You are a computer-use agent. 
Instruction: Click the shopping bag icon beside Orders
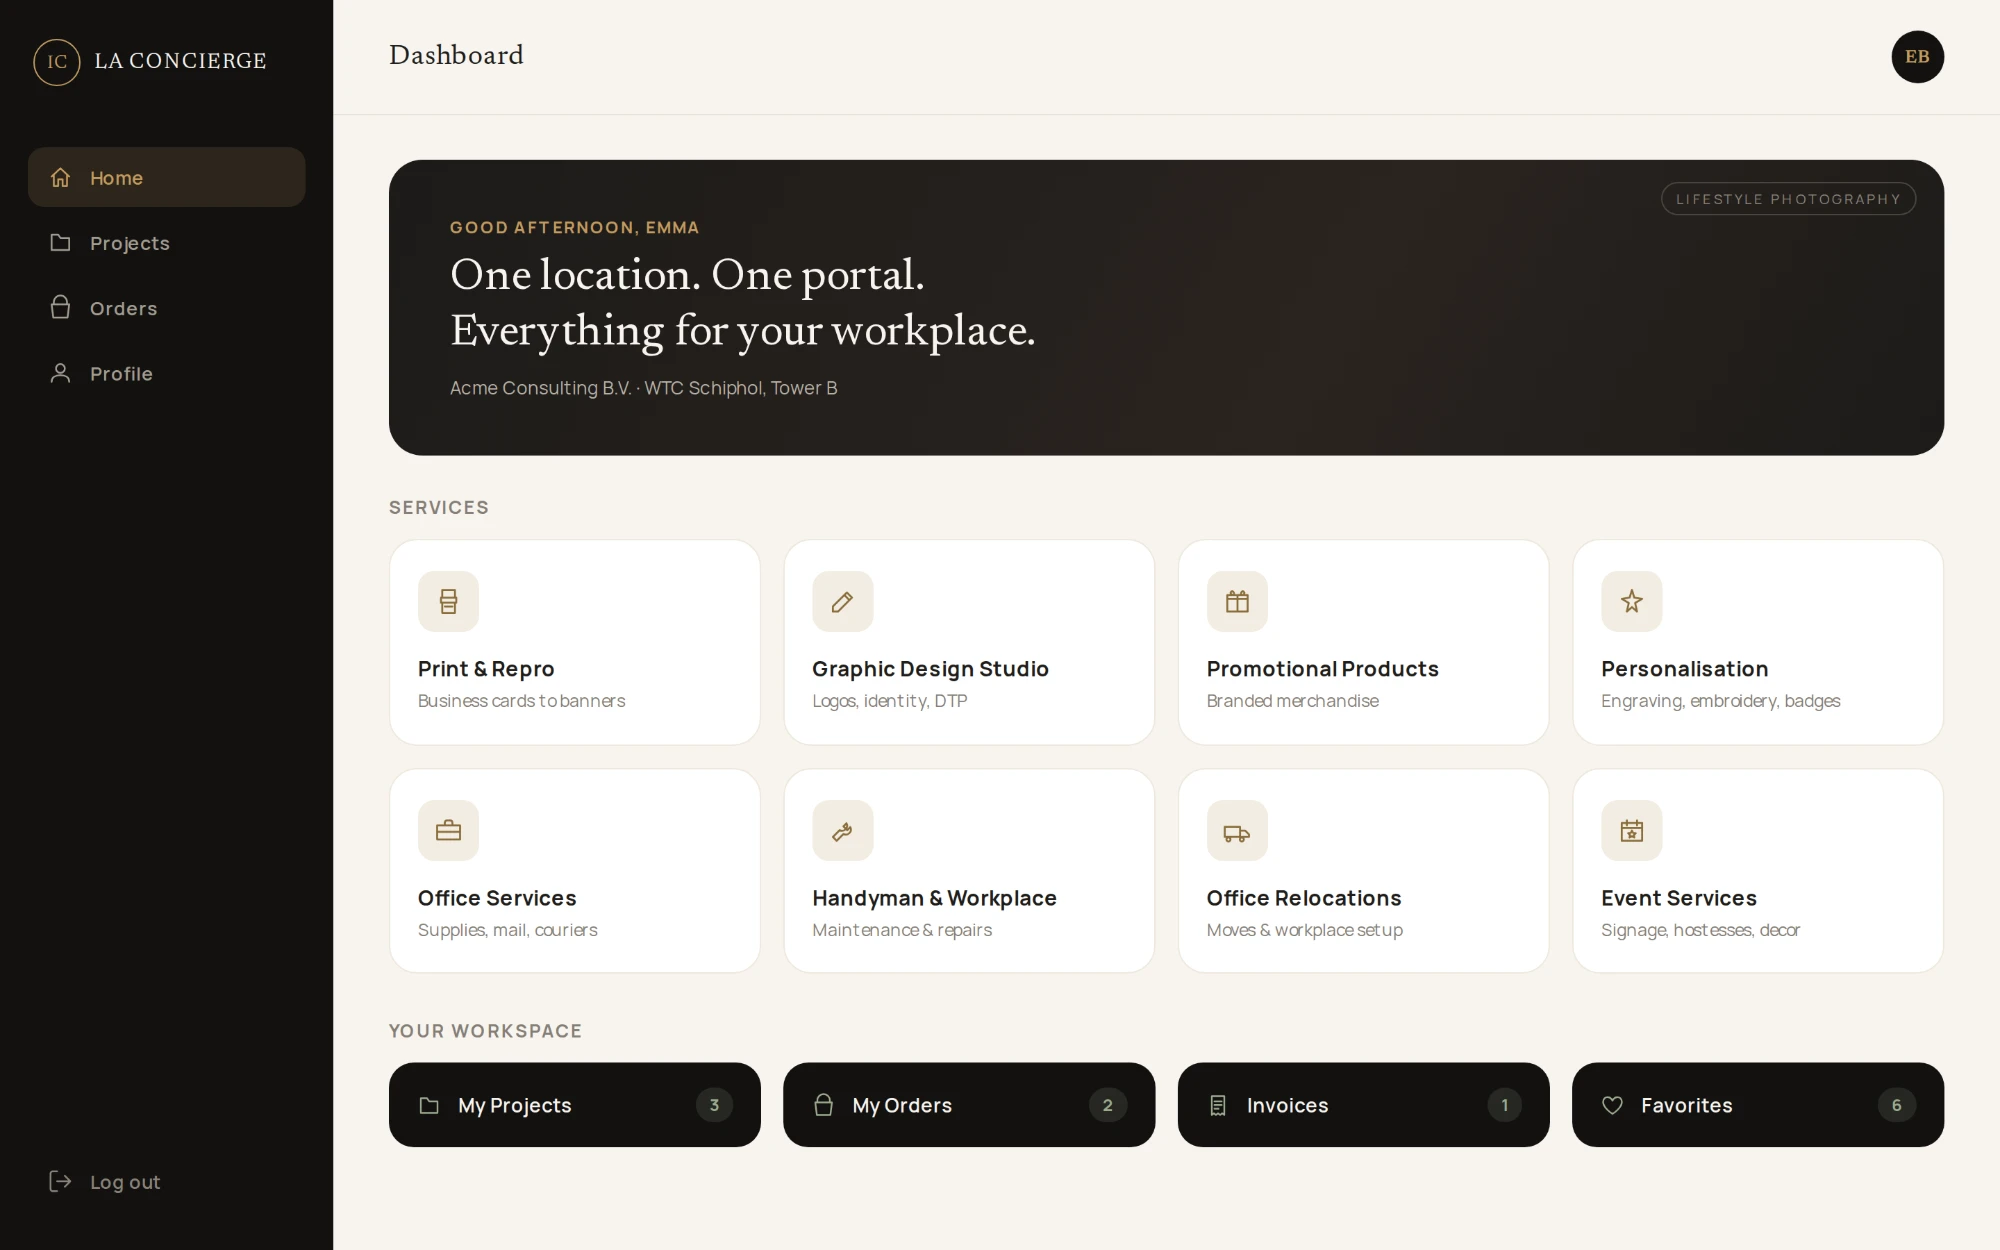[x=60, y=307]
